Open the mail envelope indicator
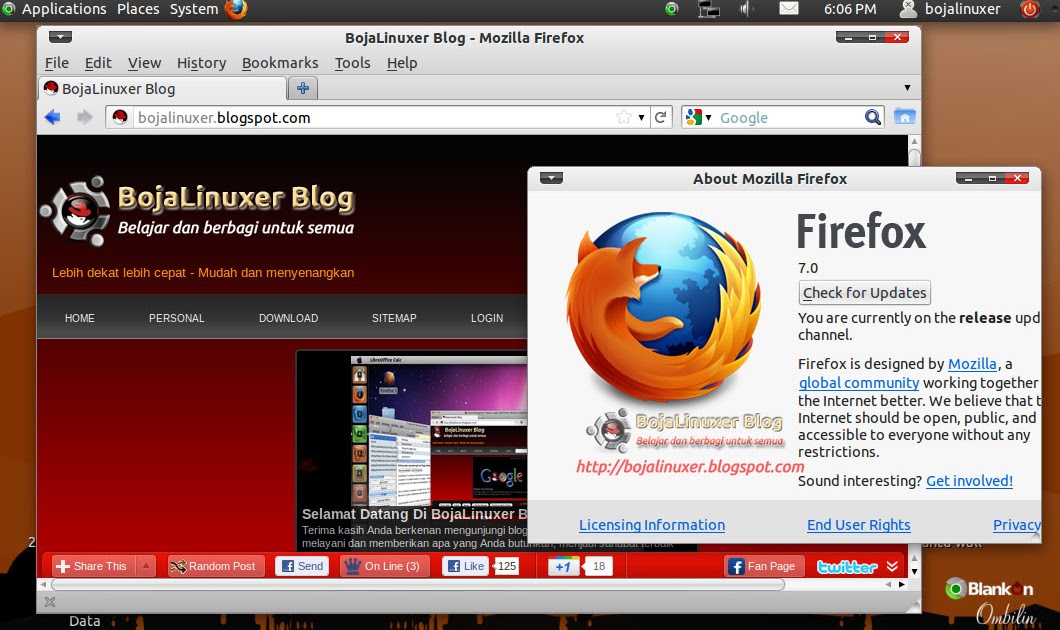Image resolution: width=1060 pixels, height=630 pixels. pos(789,9)
